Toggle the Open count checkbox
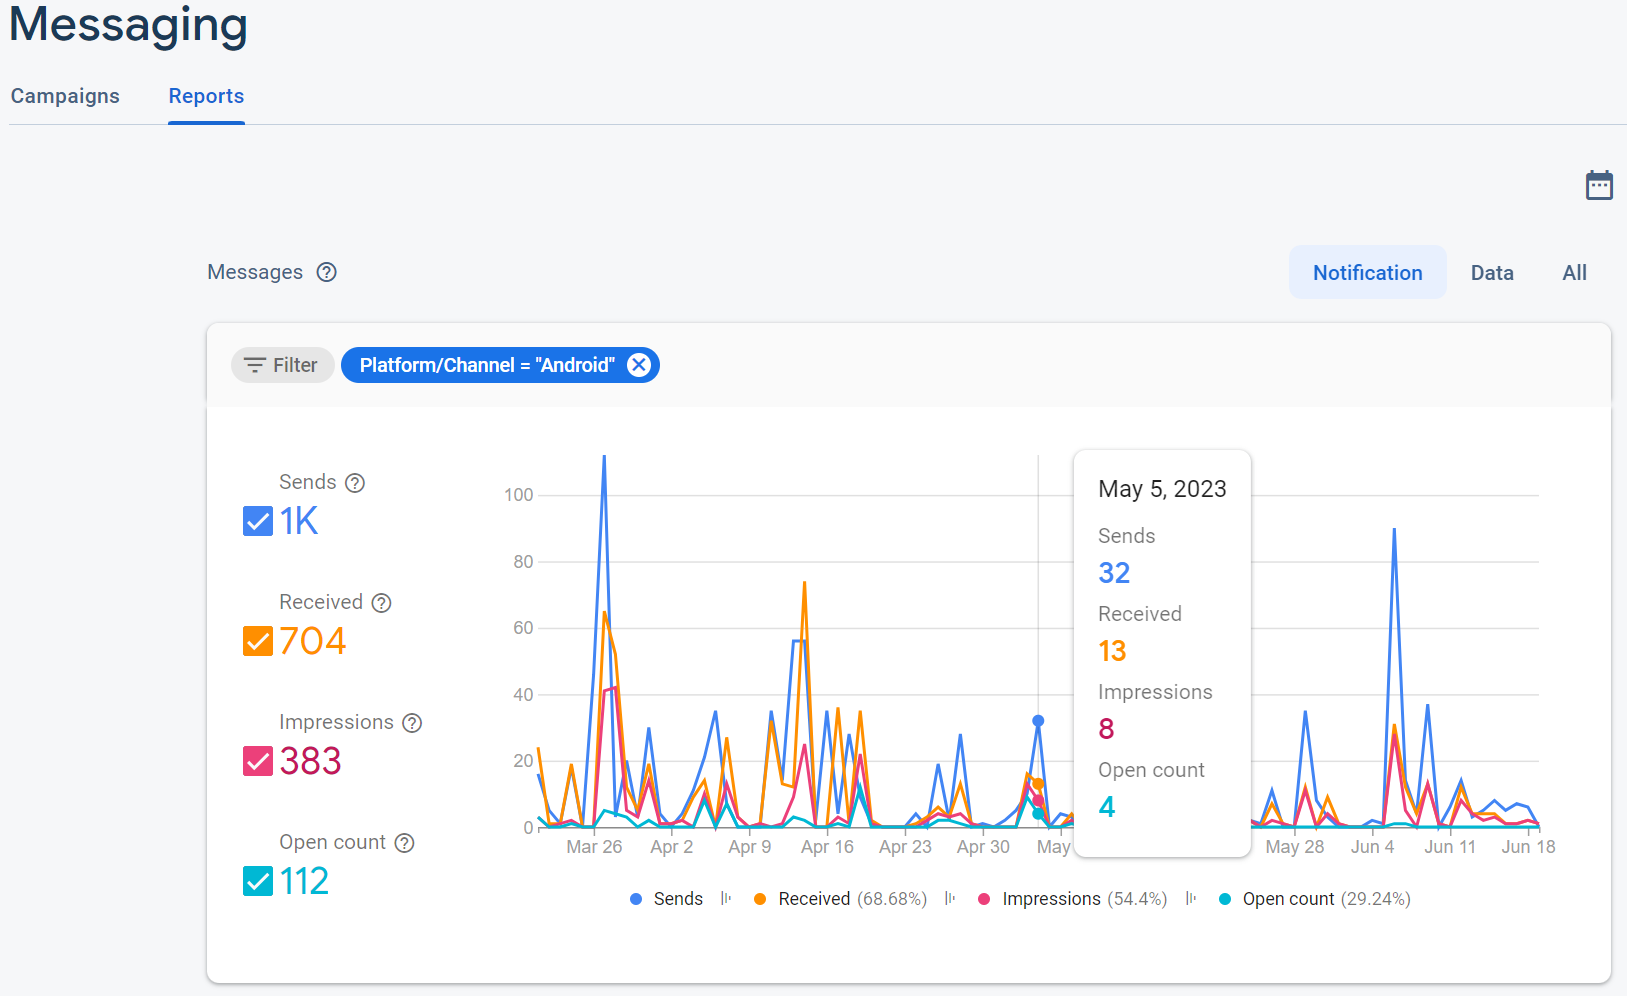 point(258,881)
